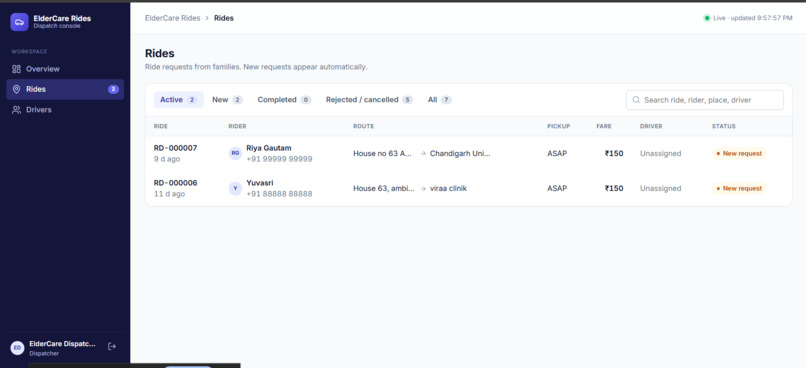Click the Overview grid icon

(x=16, y=69)
